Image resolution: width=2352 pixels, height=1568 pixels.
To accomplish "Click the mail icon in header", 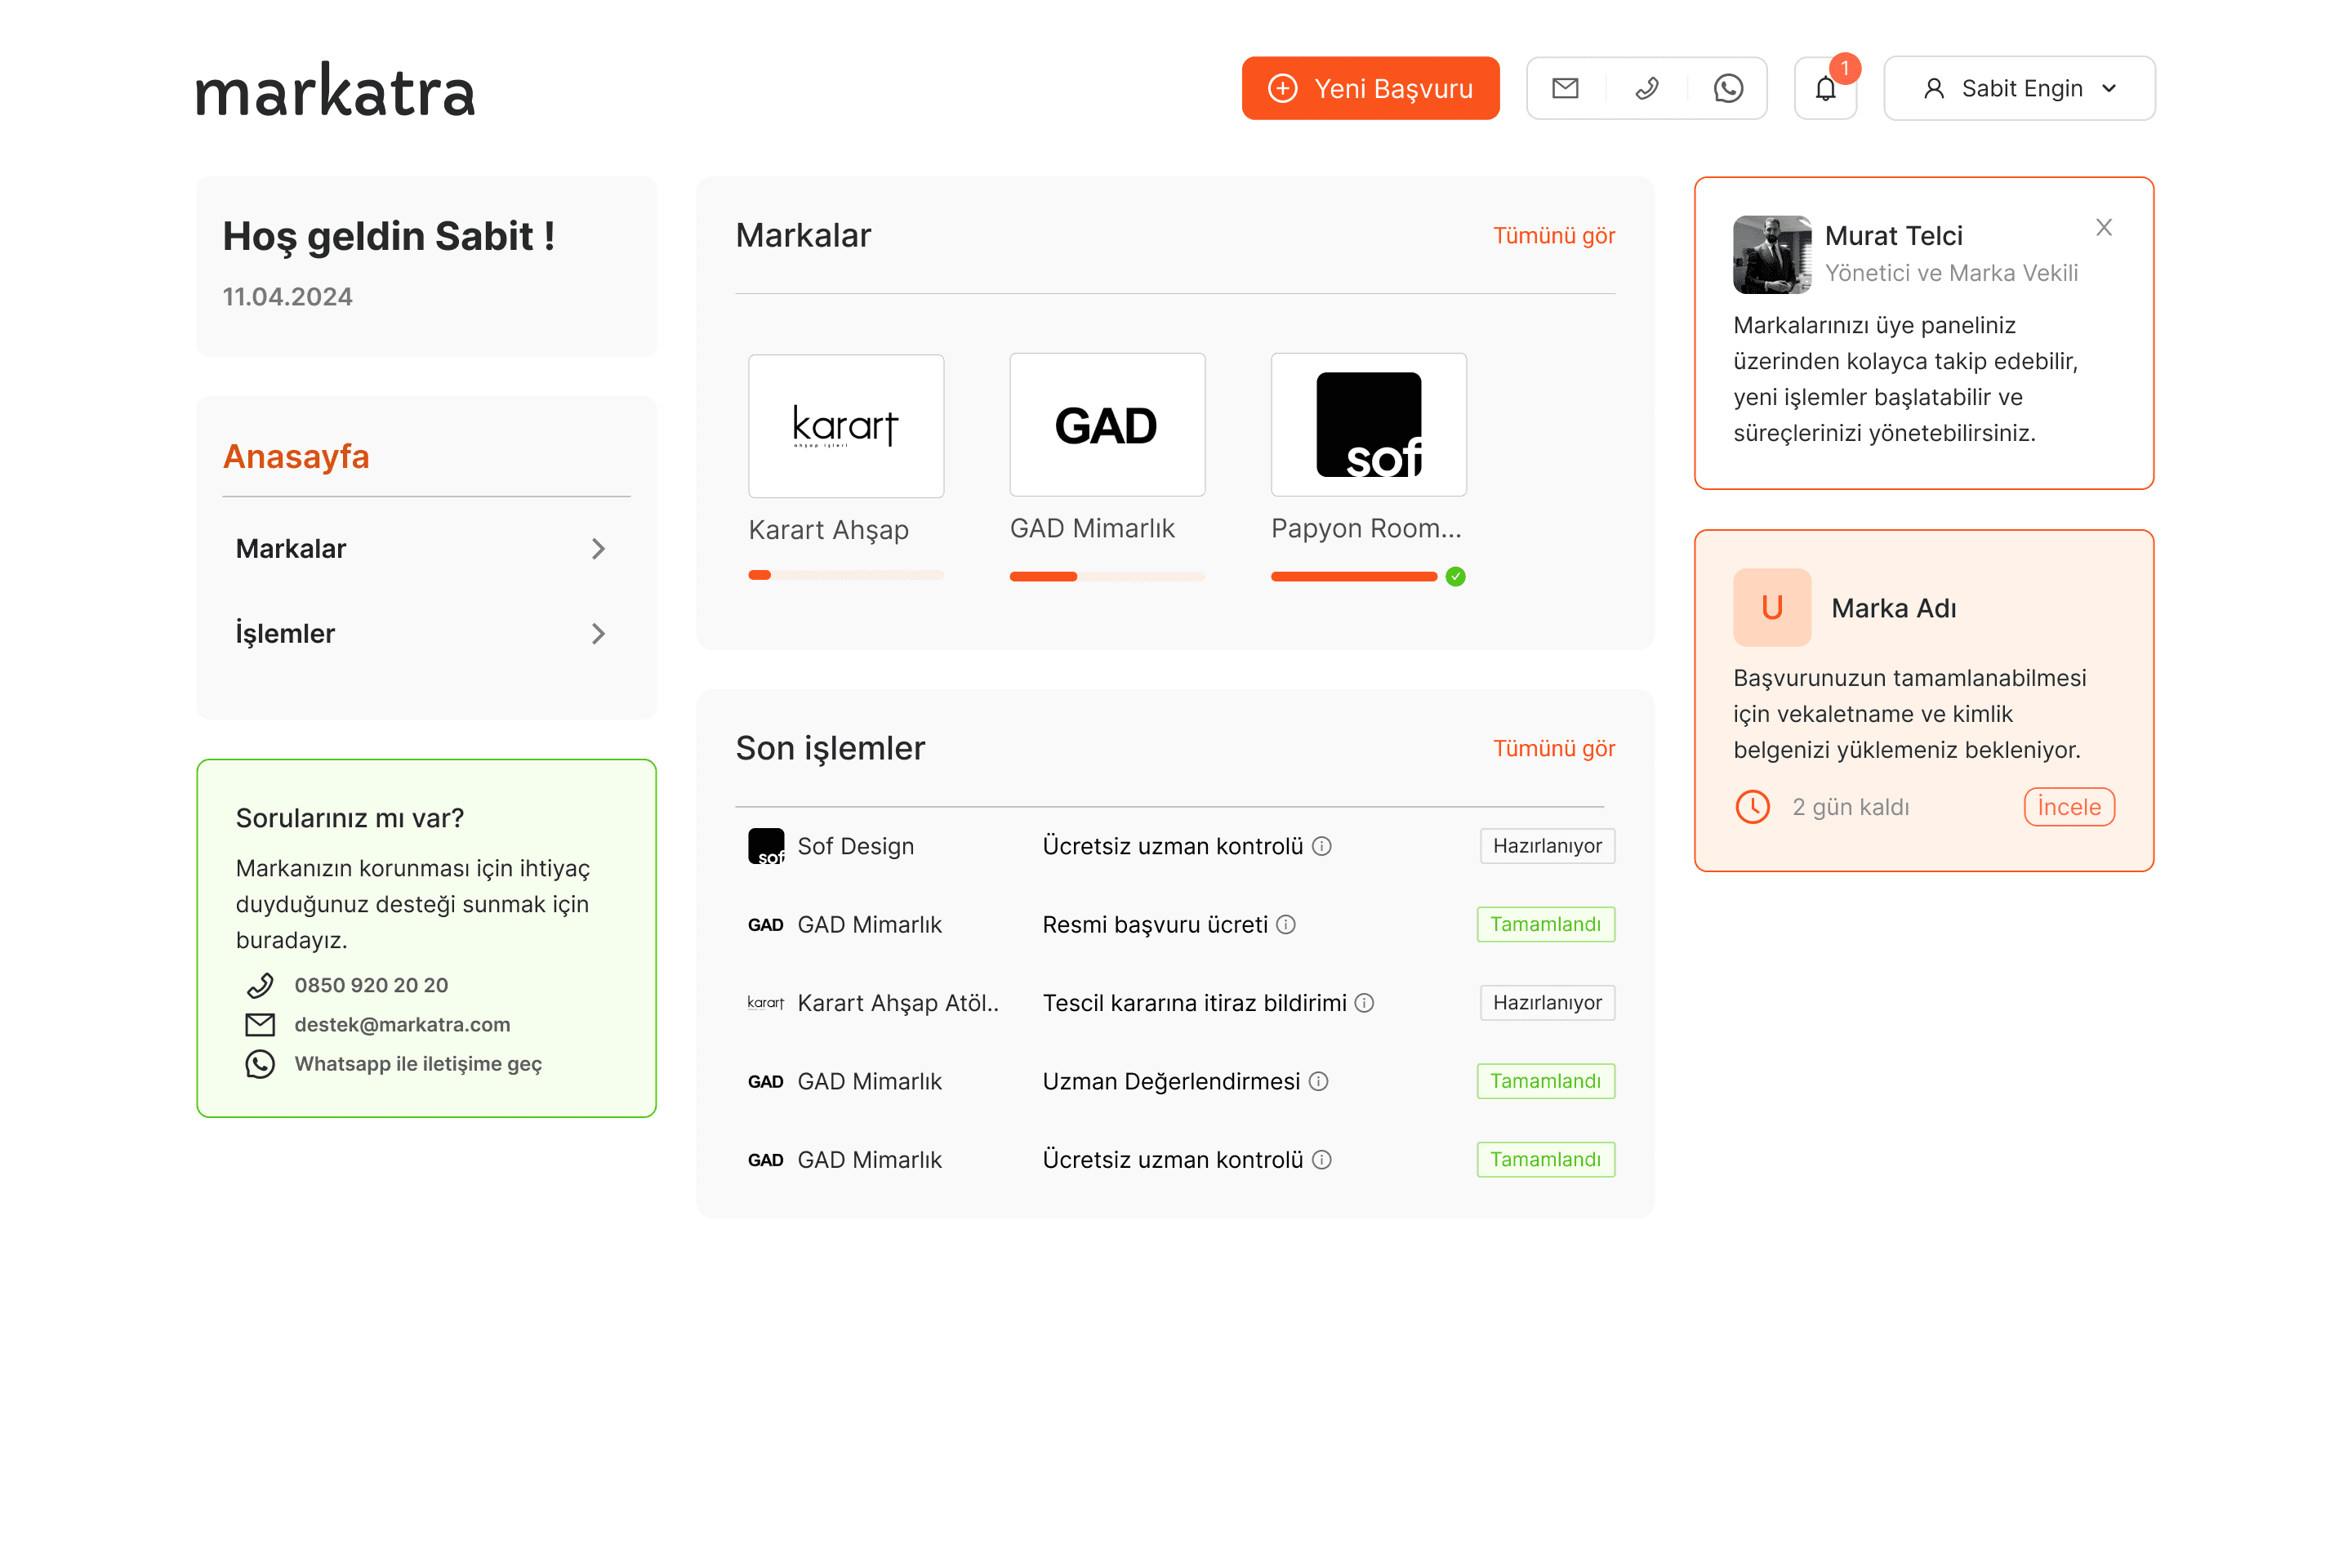I will 1565,88.
